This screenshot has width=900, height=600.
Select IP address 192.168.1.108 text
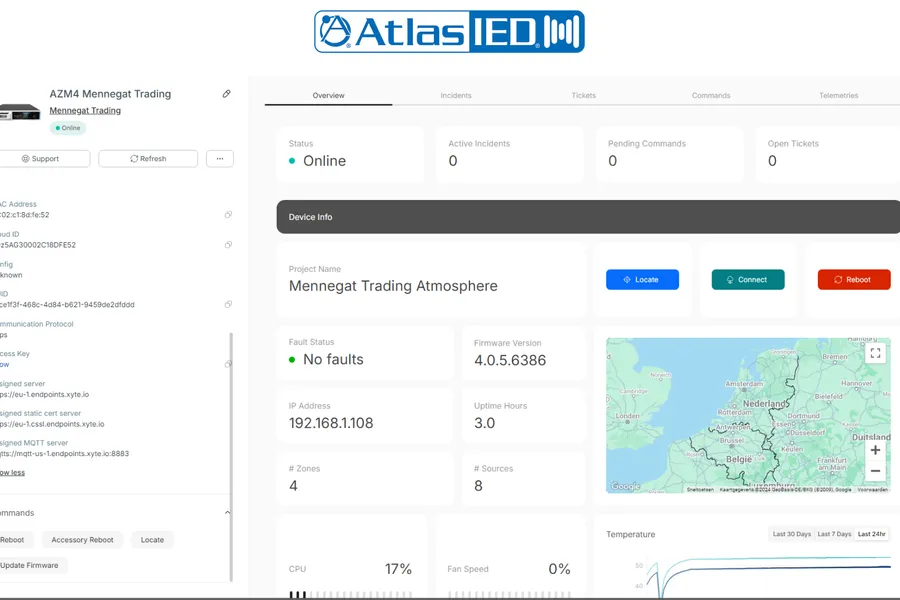[x=331, y=423]
